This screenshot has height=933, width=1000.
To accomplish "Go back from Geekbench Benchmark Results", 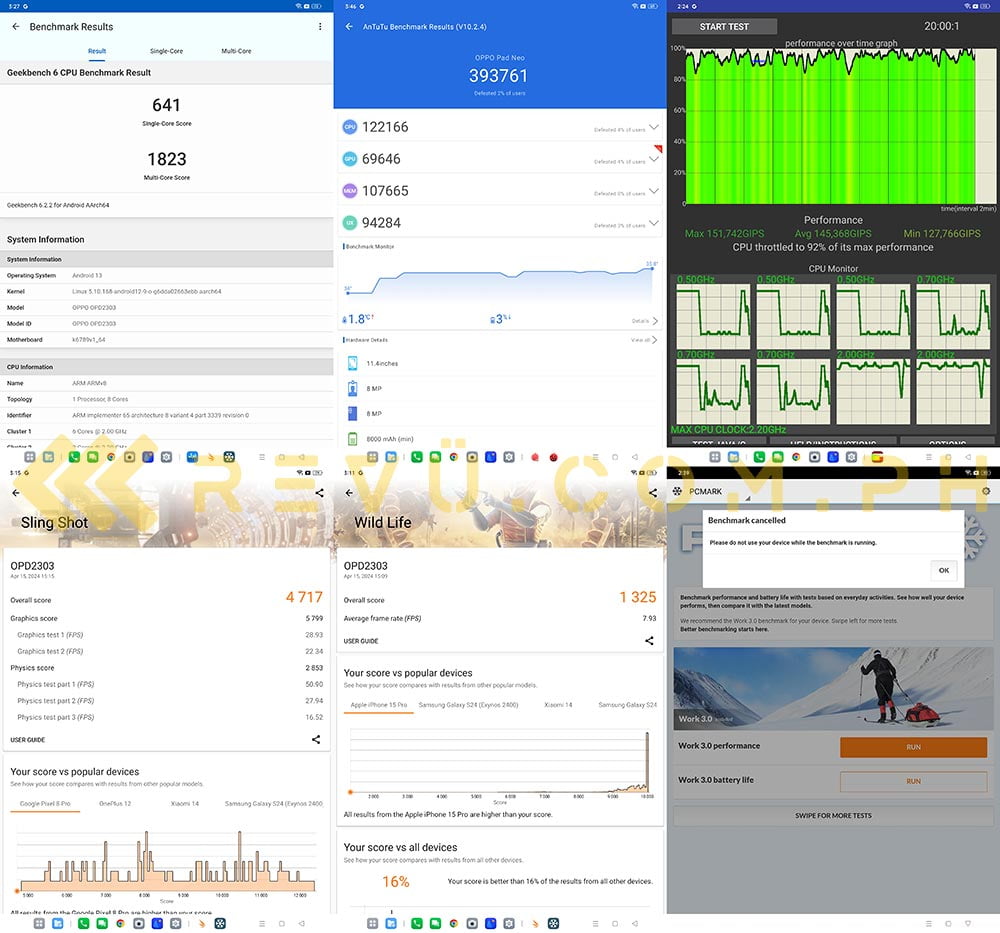I will click(16, 27).
